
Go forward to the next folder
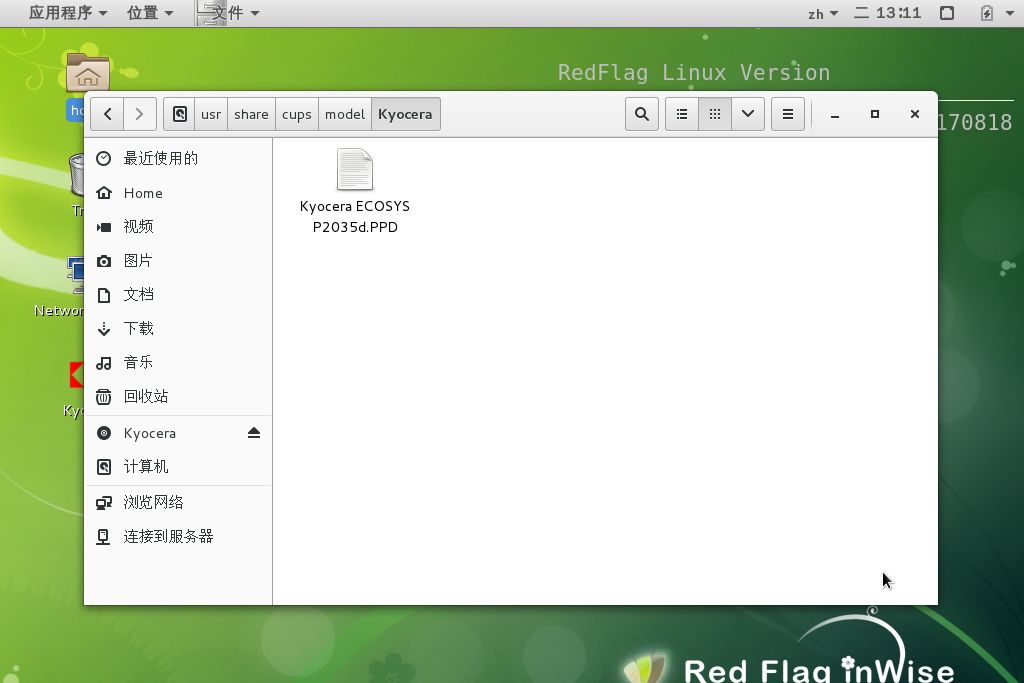140,114
